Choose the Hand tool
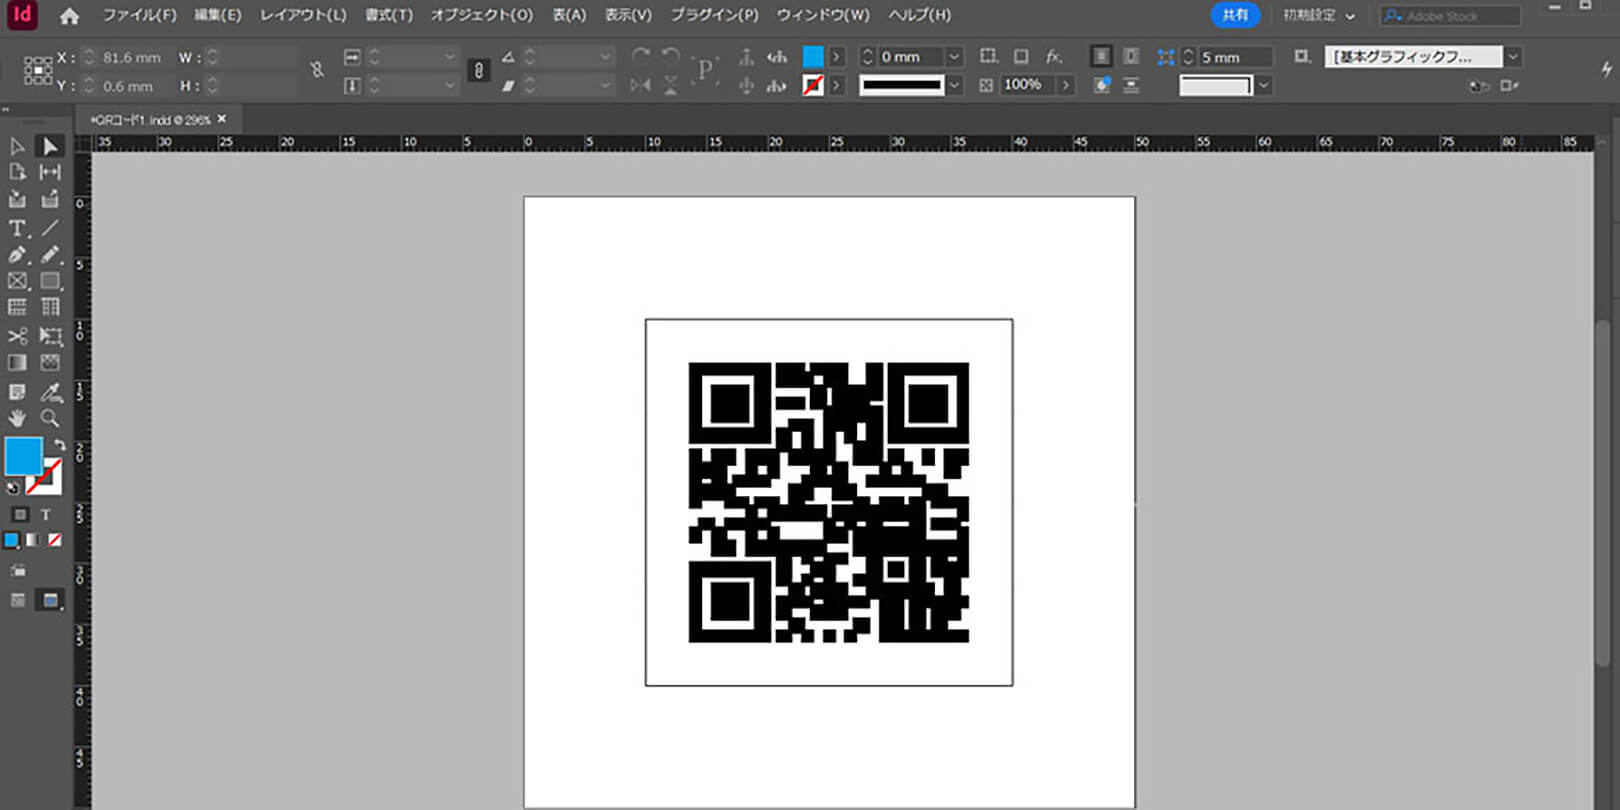The image size is (1620, 810). tap(17, 418)
